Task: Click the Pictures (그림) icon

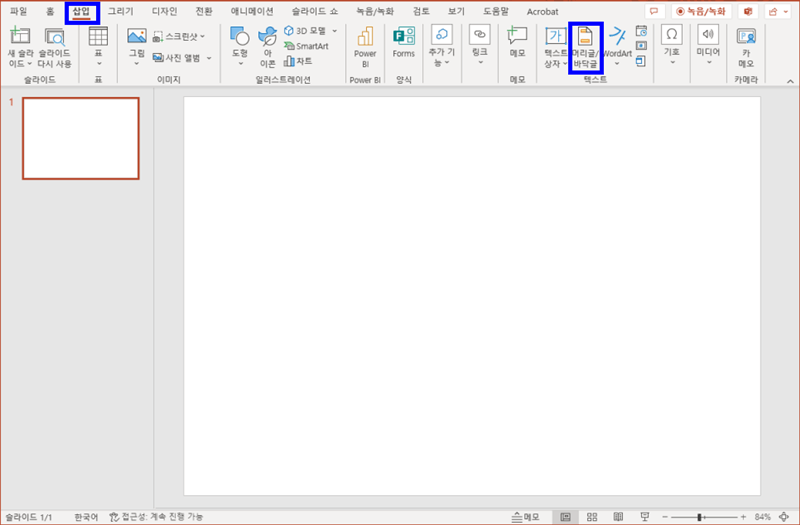Action: (x=137, y=36)
